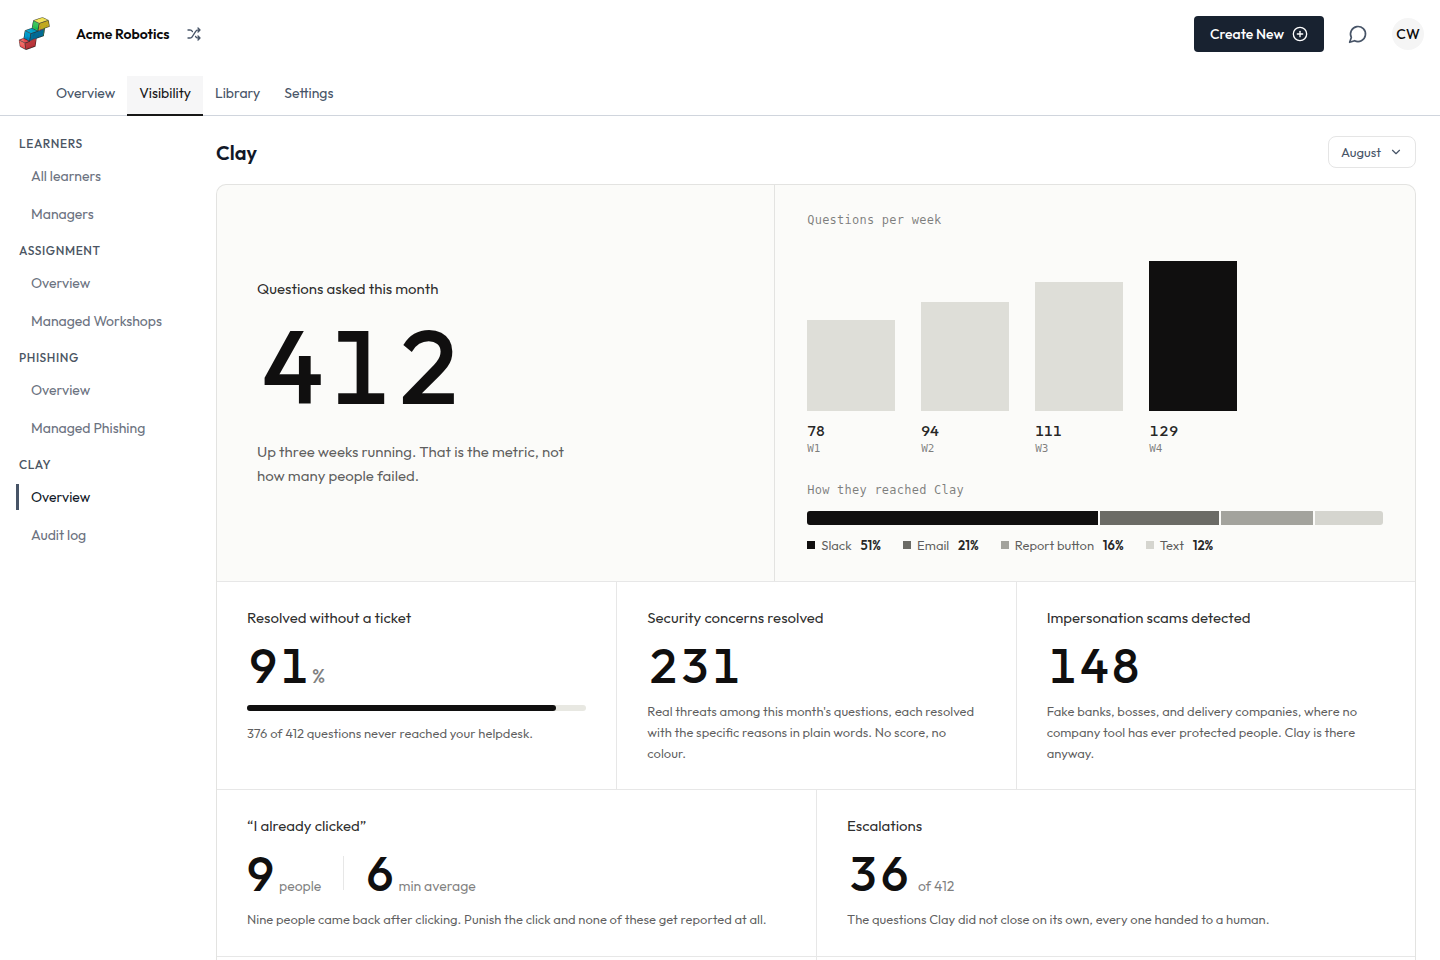Click the Acme Robotics cube logo

pos(34,34)
